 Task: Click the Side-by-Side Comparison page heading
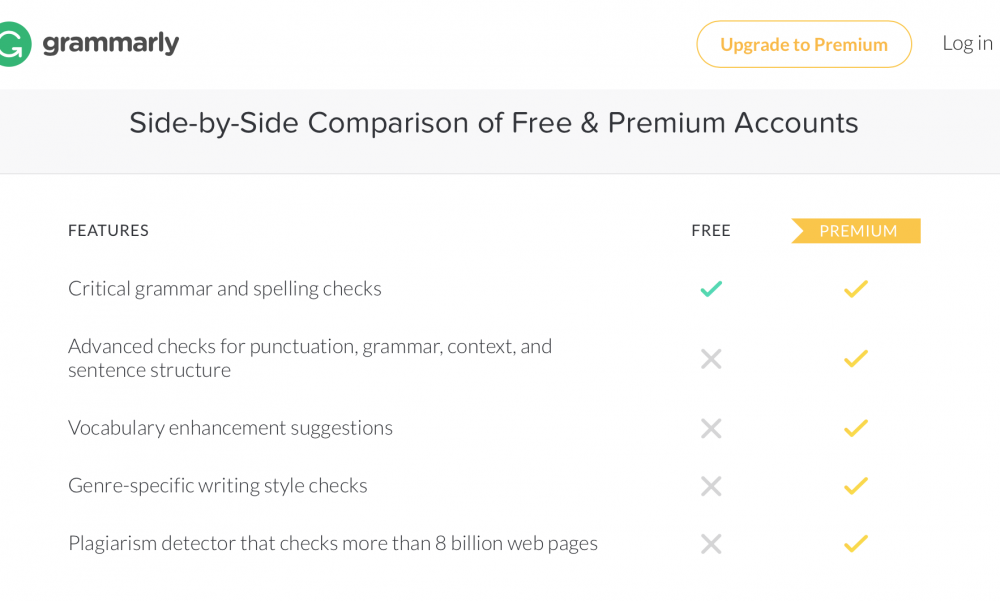(494, 122)
